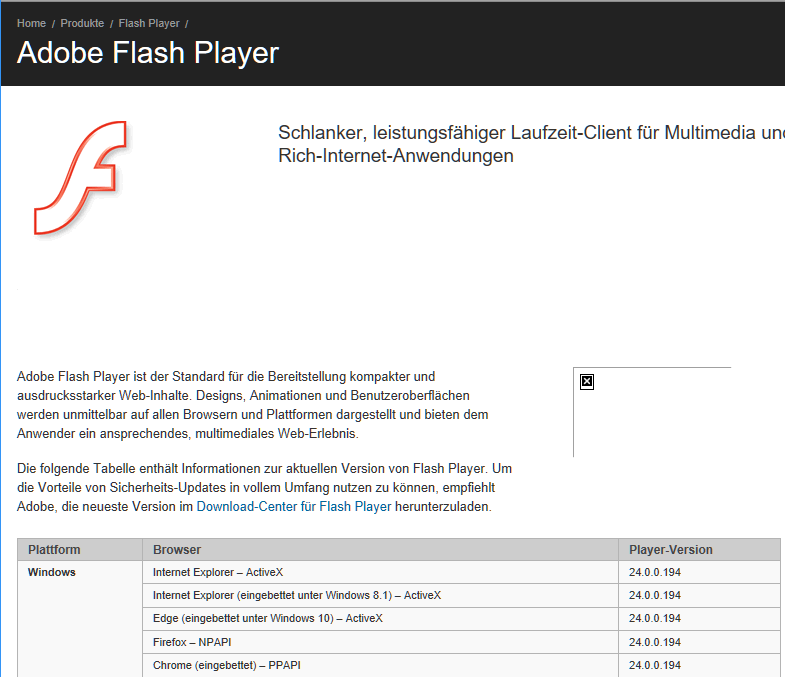Viewport: 785px width, 677px height.
Task: Open Download-Center für Flash Player link
Action: [294, 507]
